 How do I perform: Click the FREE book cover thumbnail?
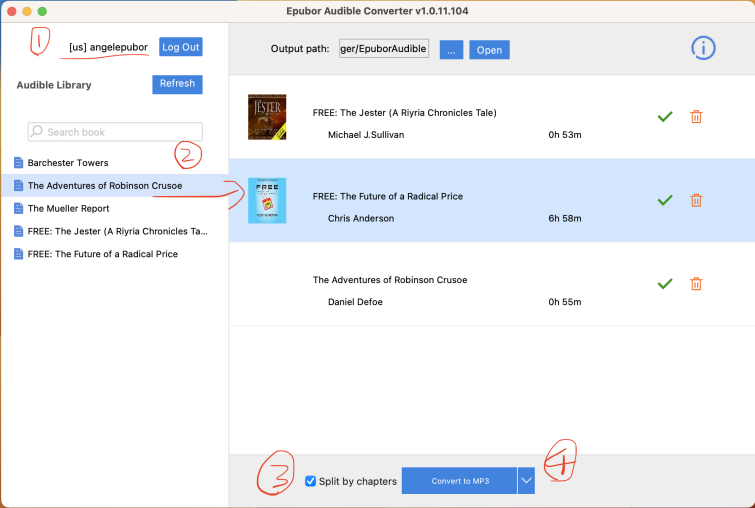click(x=267, y=200)
